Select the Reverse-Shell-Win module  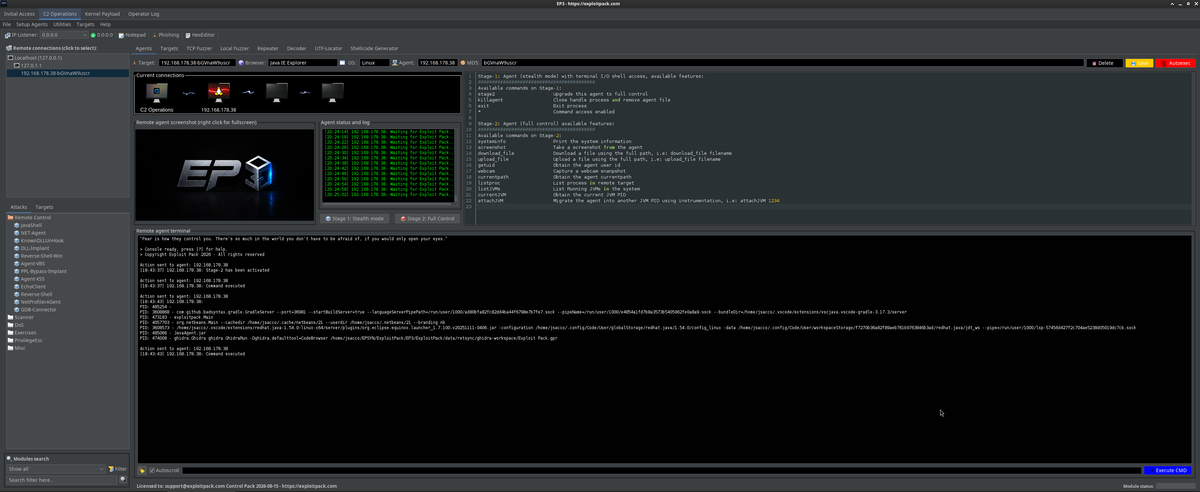pos(38,256)
